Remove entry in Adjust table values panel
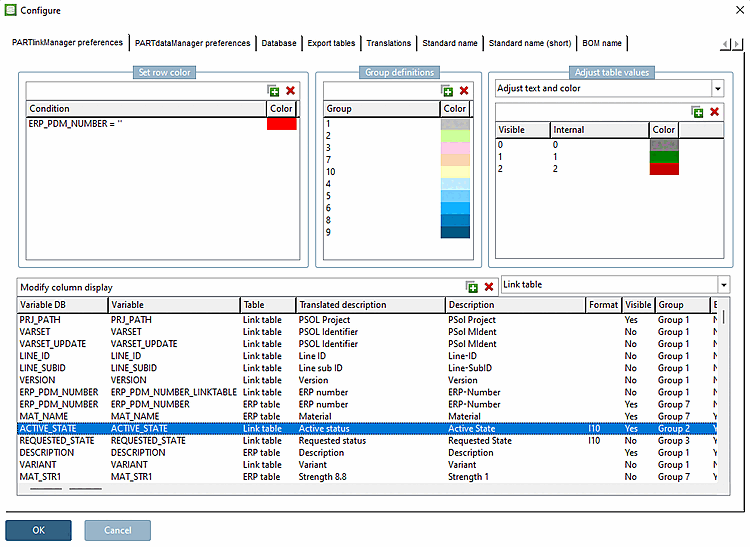750x547 pixels. coord(714,112)
